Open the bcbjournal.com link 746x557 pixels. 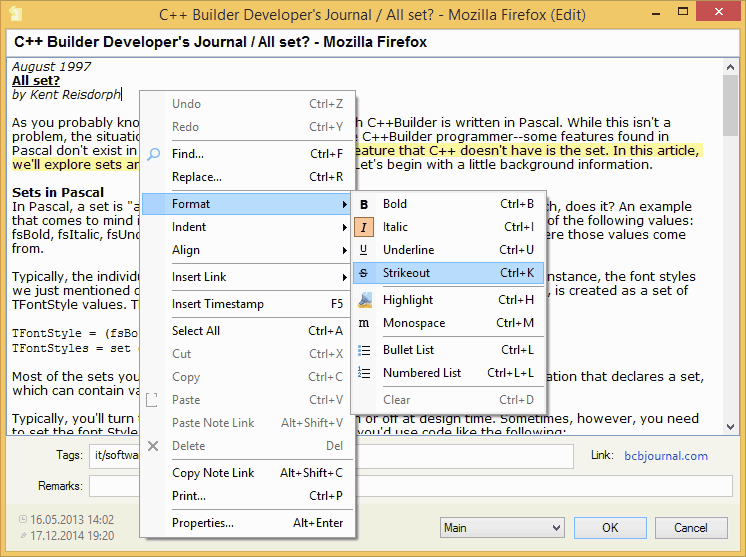(x=666, y=456)
